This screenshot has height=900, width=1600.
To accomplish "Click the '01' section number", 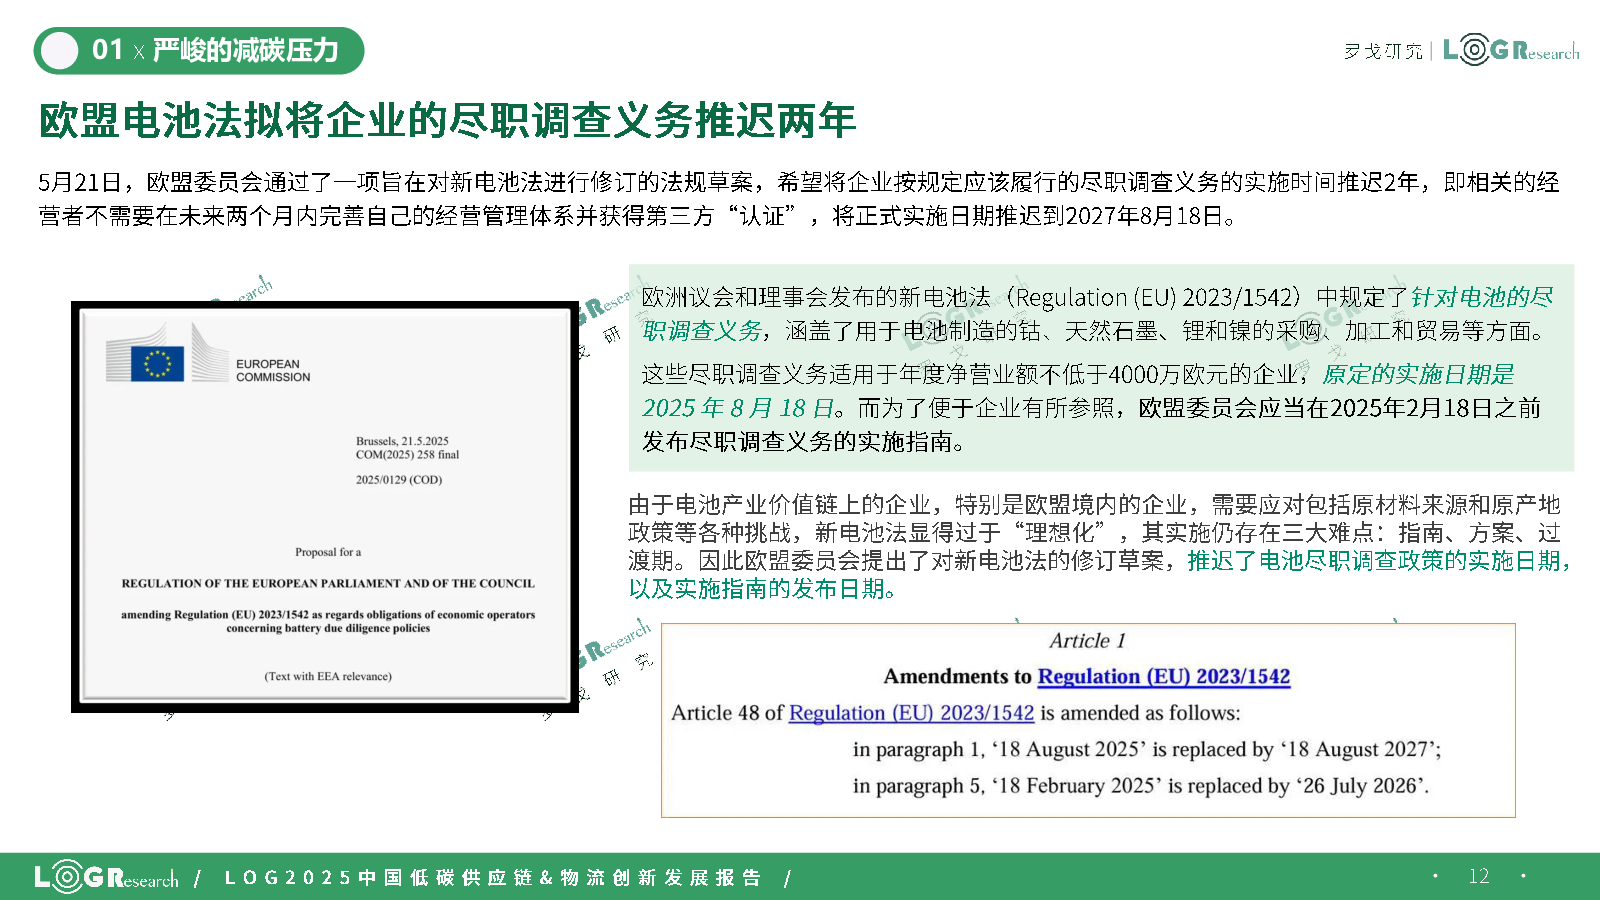I will pyautogui.click(x=107, y=50).
